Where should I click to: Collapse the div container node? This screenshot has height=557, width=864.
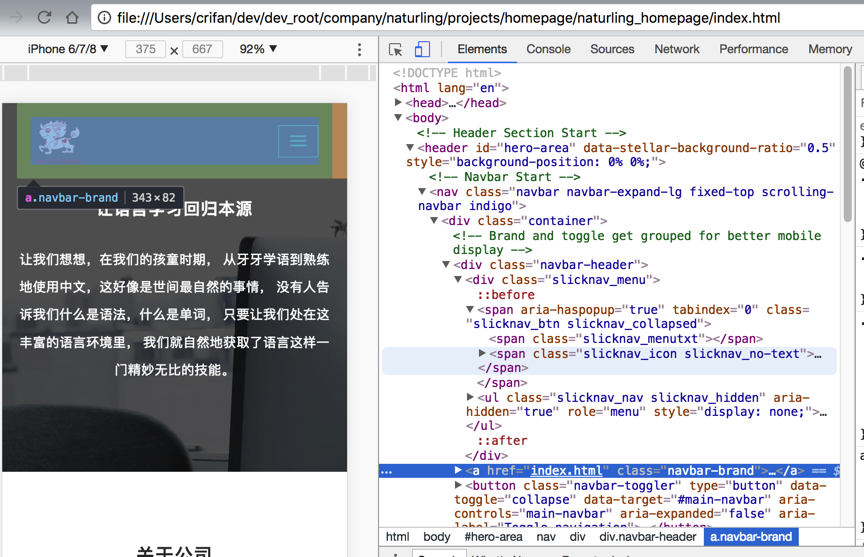coord(434,220)
